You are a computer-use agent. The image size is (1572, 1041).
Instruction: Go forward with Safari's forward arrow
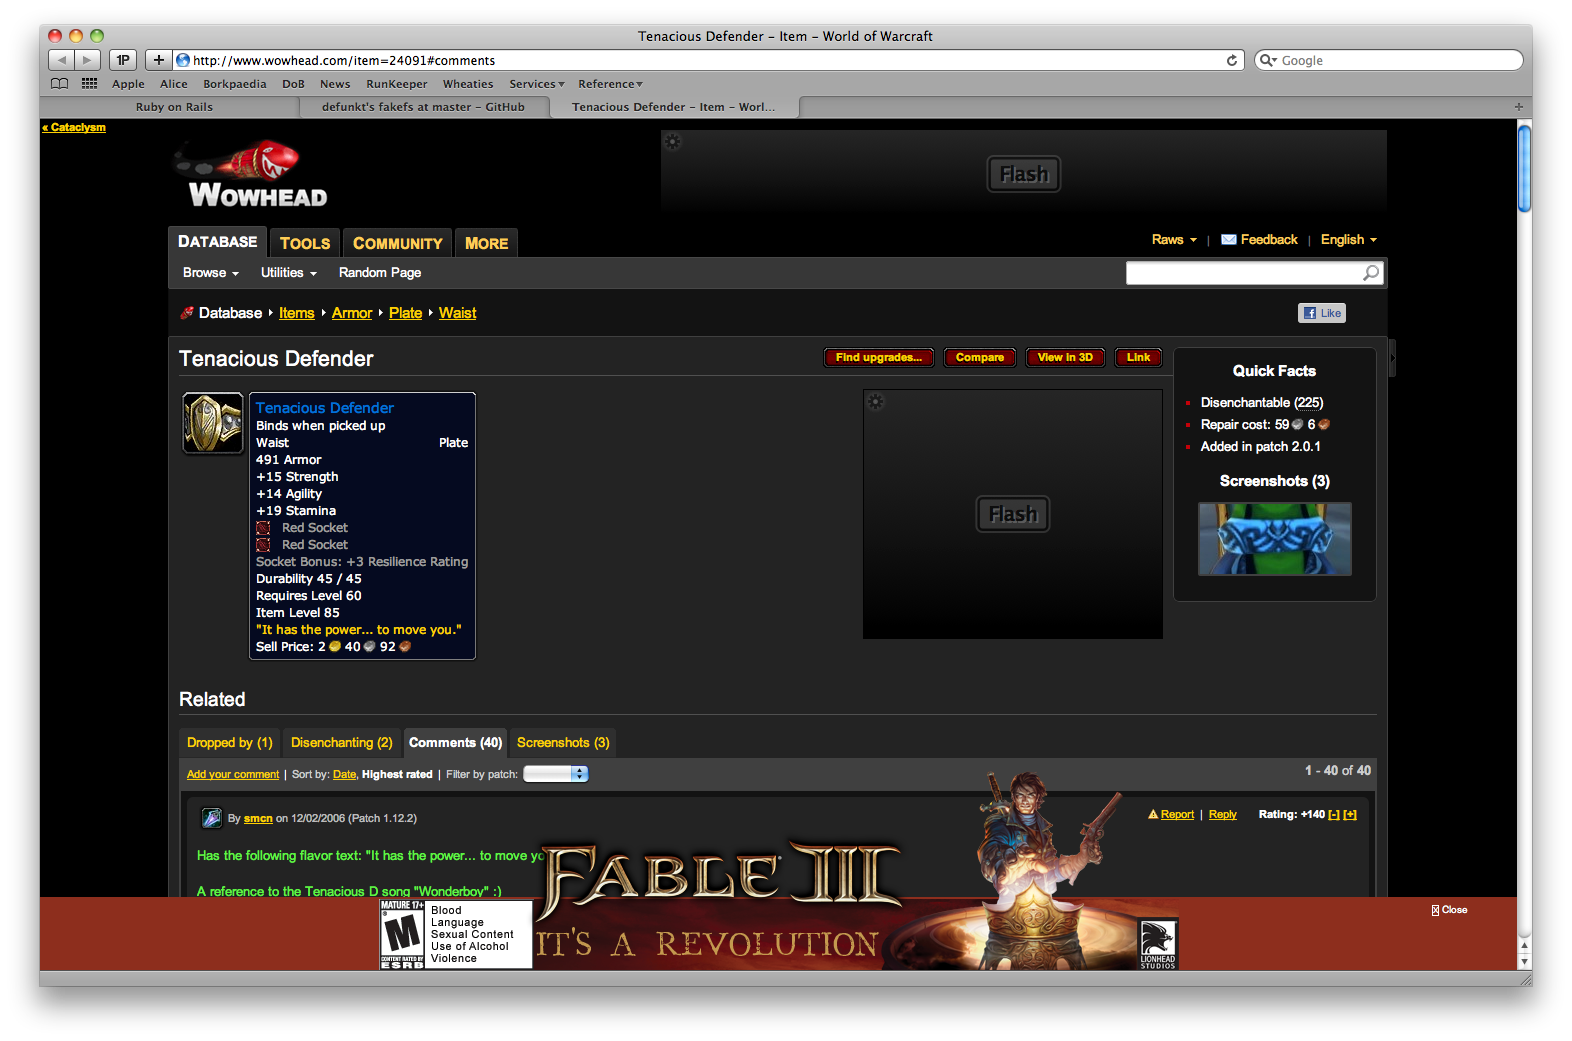tap(87, 60)
